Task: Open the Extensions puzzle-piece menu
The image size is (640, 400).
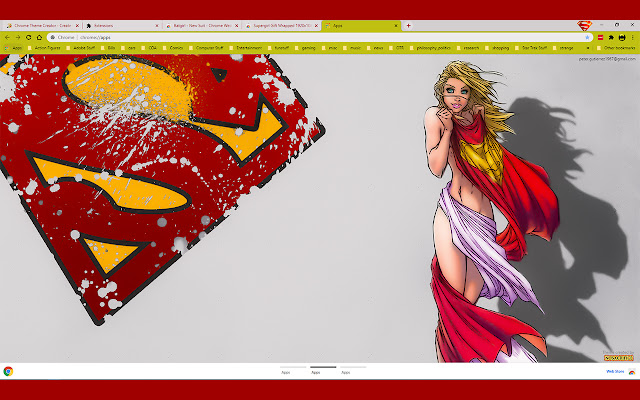Action: pyautogui.click(x=611, y=37)
